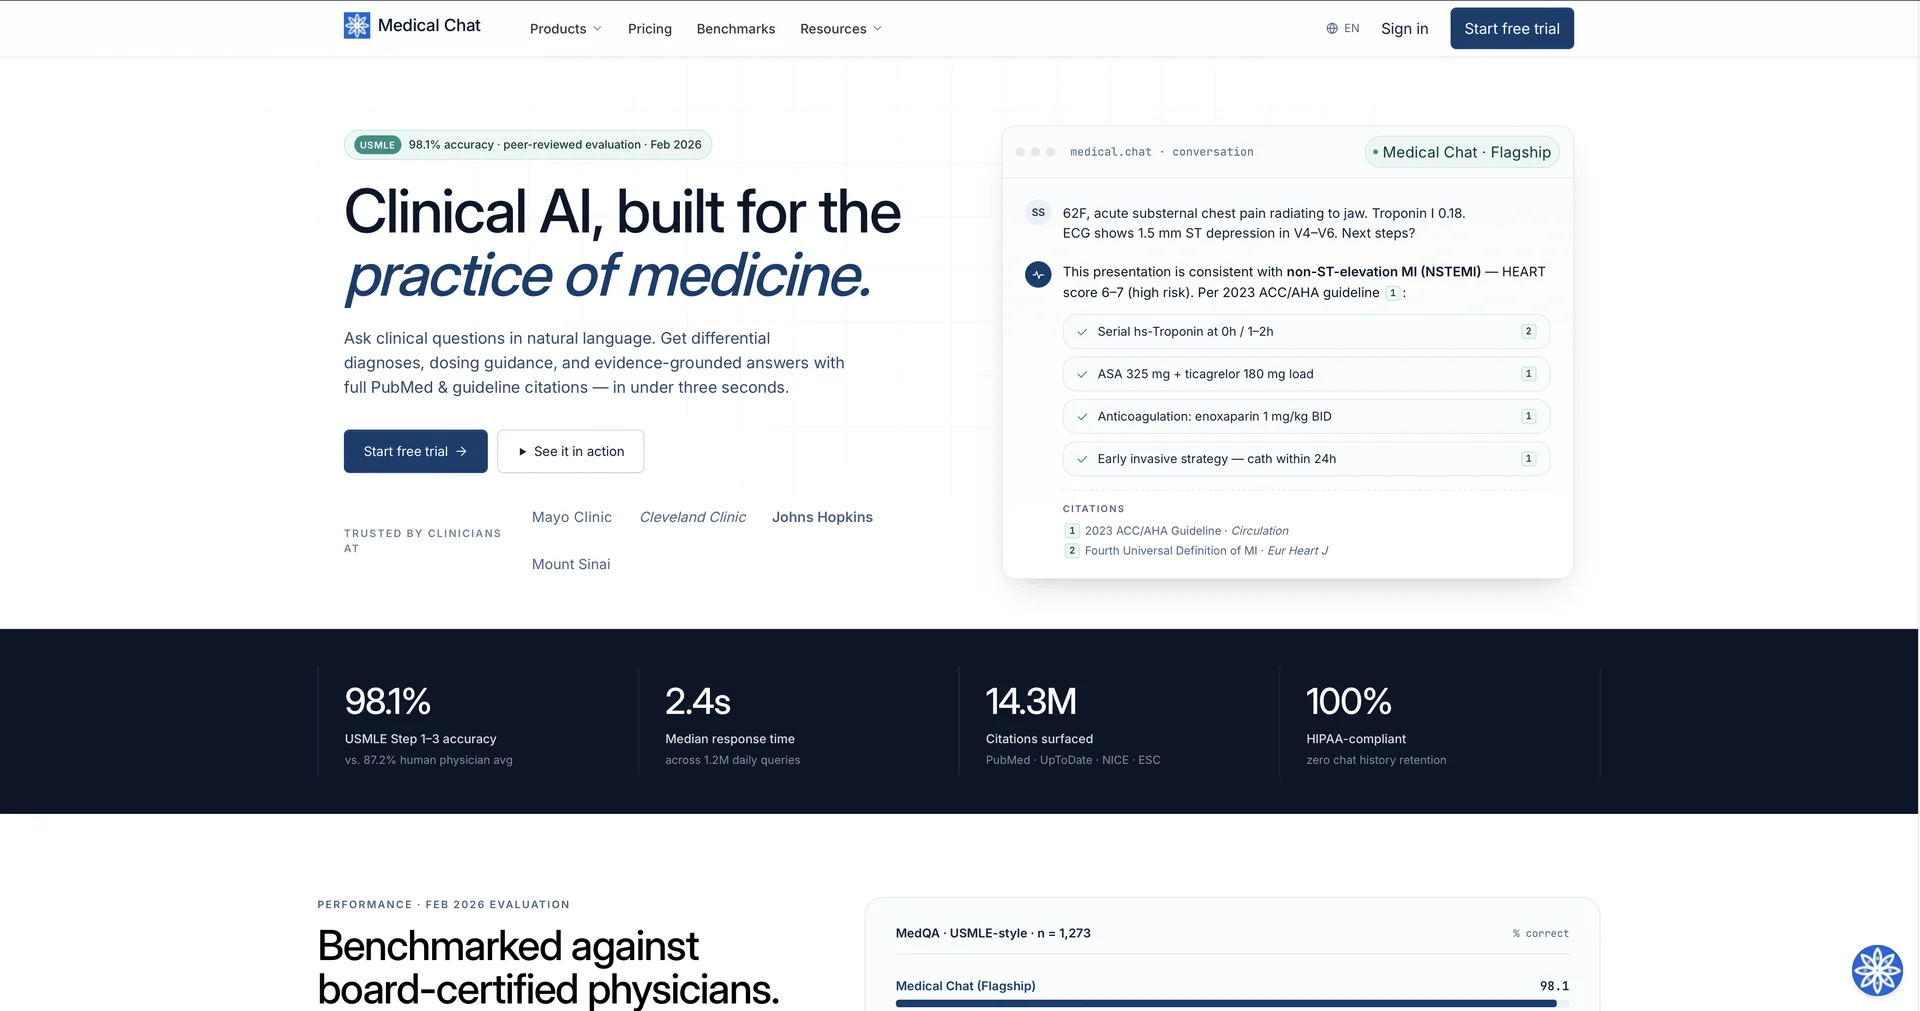The image size is (1920, 1011).
Task: Click citation badge 1 on Early invasive strategy row
Action: tap(1528, 459)
